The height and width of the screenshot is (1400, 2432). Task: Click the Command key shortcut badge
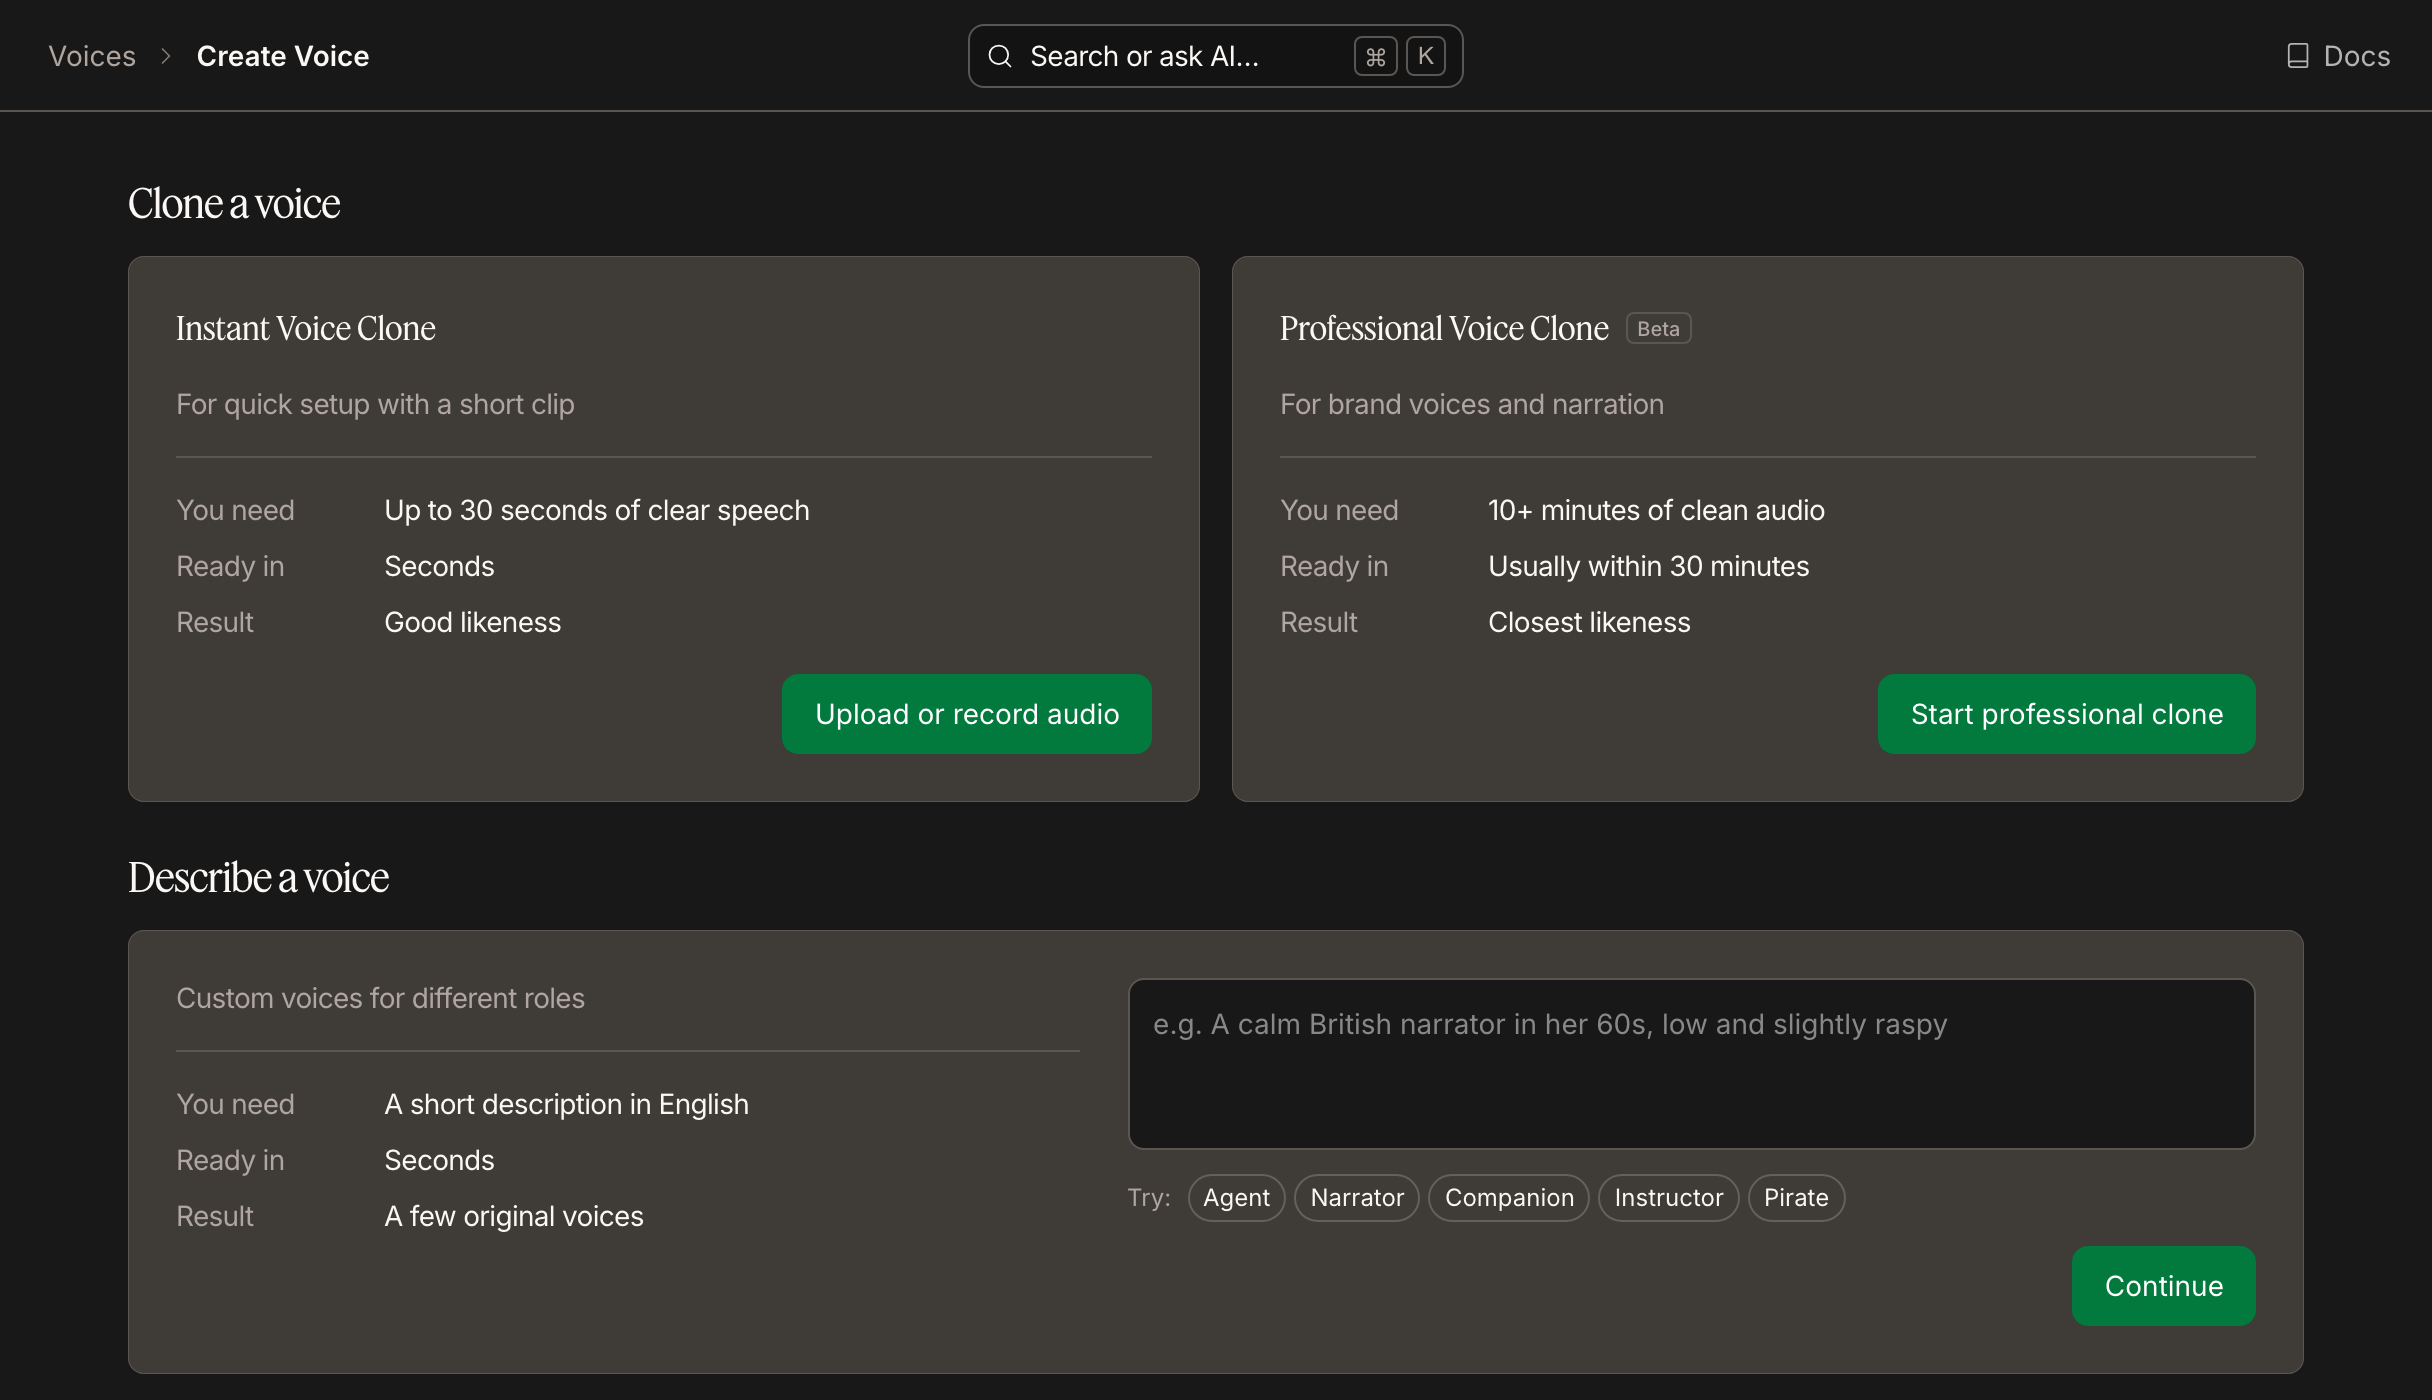coord(1375,56)
